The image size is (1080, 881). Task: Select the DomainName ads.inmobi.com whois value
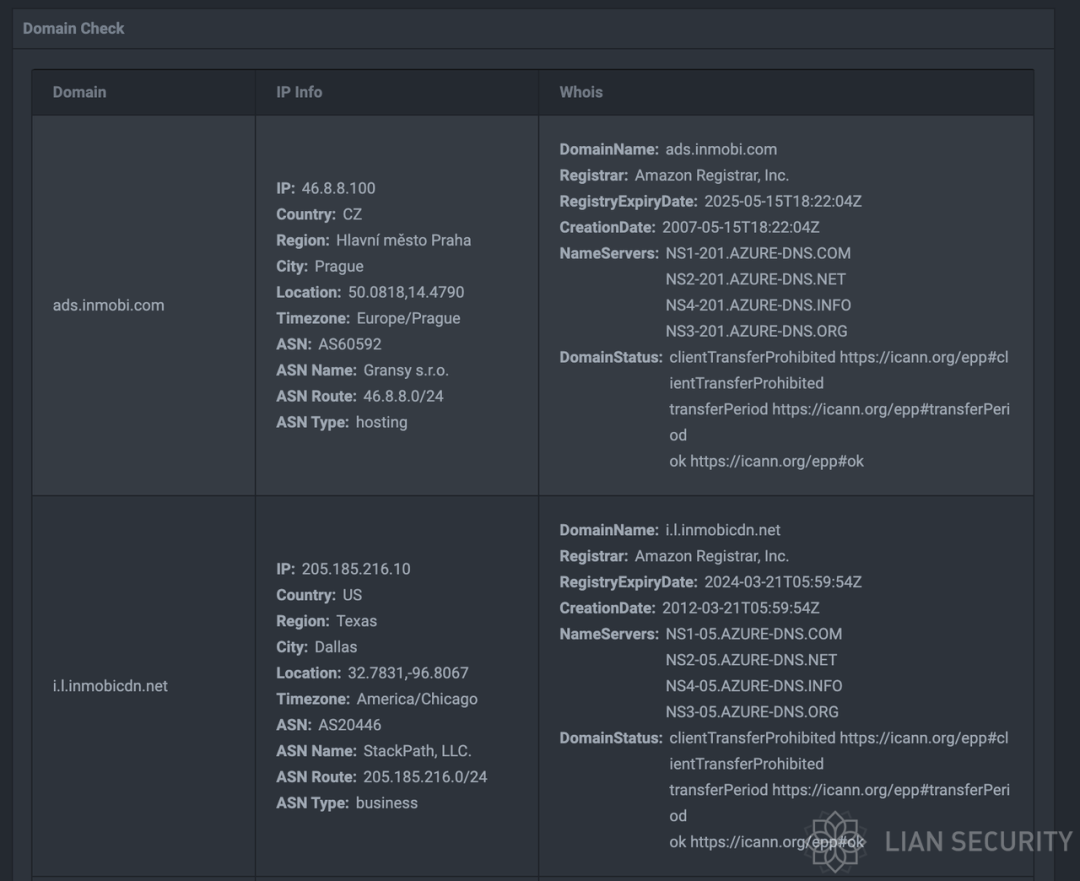click(720, 149)
